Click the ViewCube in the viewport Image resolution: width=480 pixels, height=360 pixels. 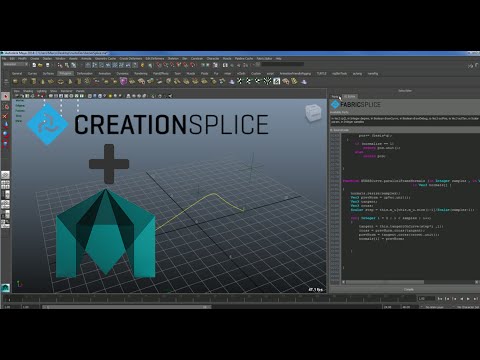(x=313, y=113)
